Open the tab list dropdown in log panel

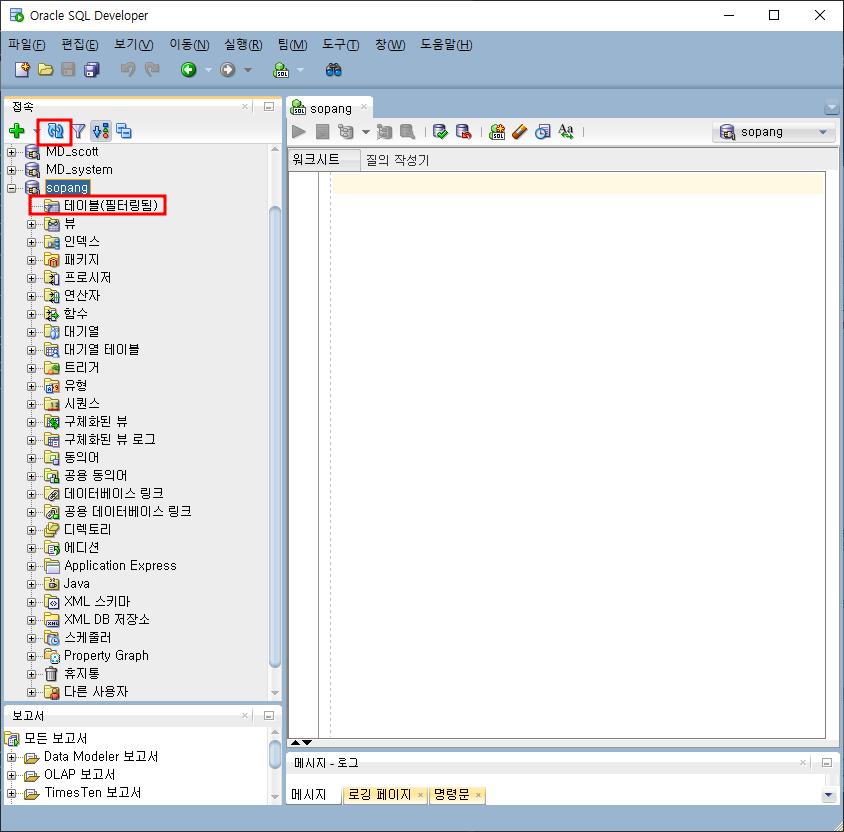pyautogui.click(x=828, y=795)
